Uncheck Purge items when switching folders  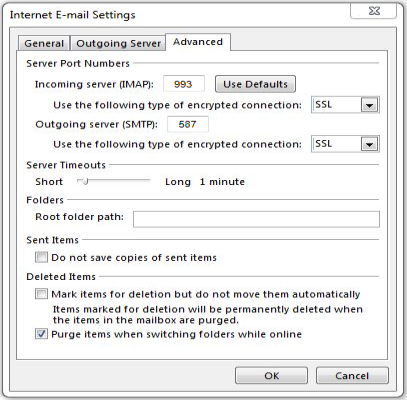[41, 334]
